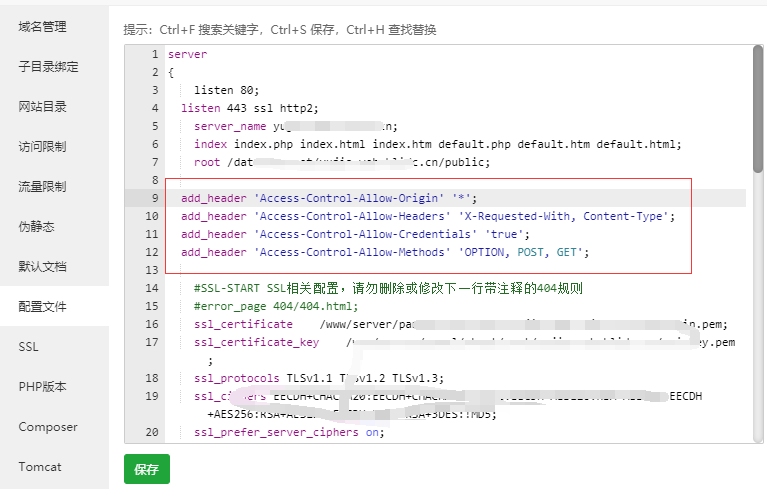Select 默认文档 in the sidebar
This screenshot has height=489, width=767.
click(42, 267)
